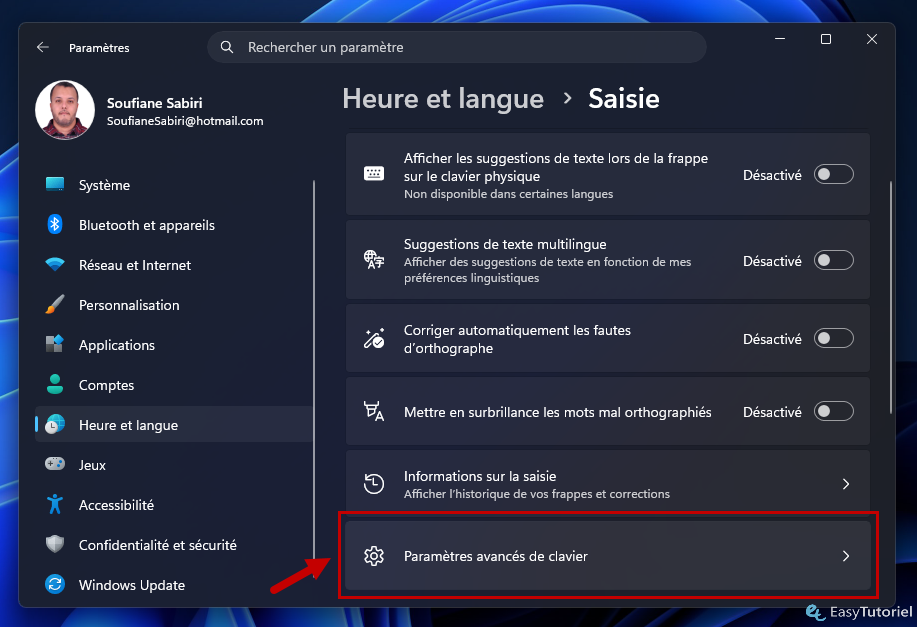This screenshot has width=917, height=627.
Task: Open Jeux settings
Action: [174, 464]
